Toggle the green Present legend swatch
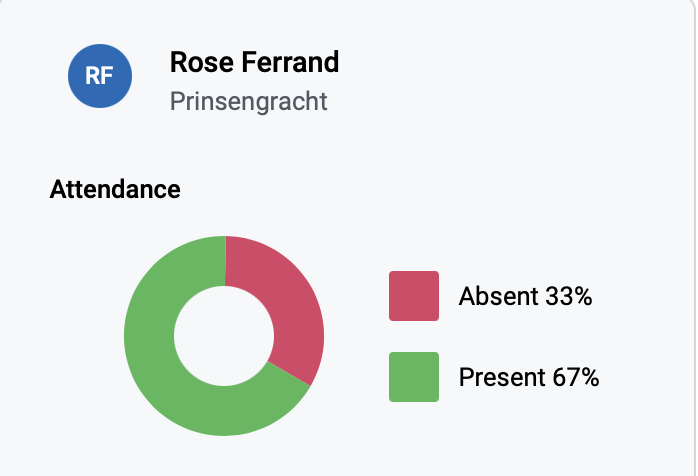Image resolution: width=698 pixels, height=476 pixels. (x=413, y=377)
